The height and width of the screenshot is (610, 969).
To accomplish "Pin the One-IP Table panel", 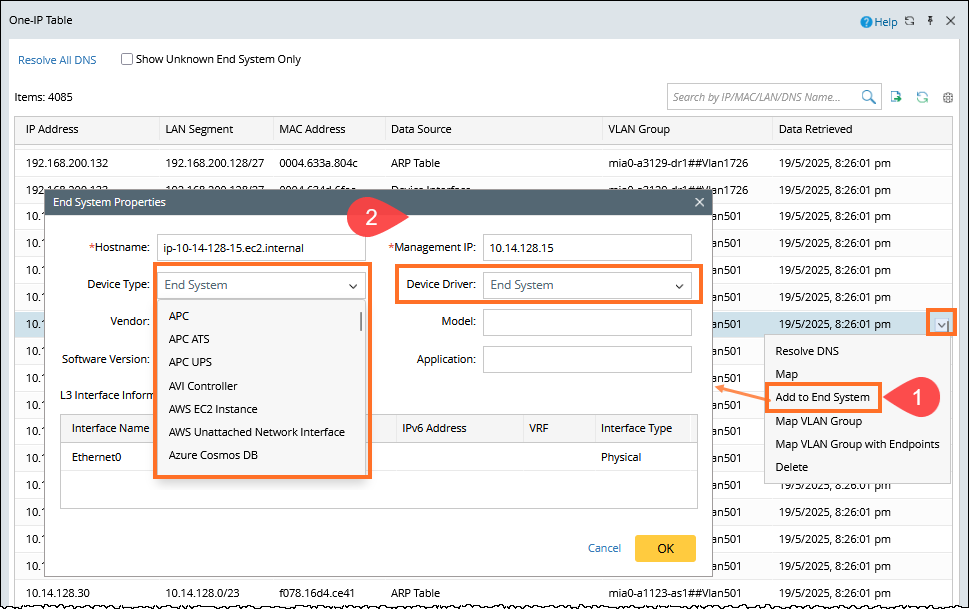I will click(930, 21).
